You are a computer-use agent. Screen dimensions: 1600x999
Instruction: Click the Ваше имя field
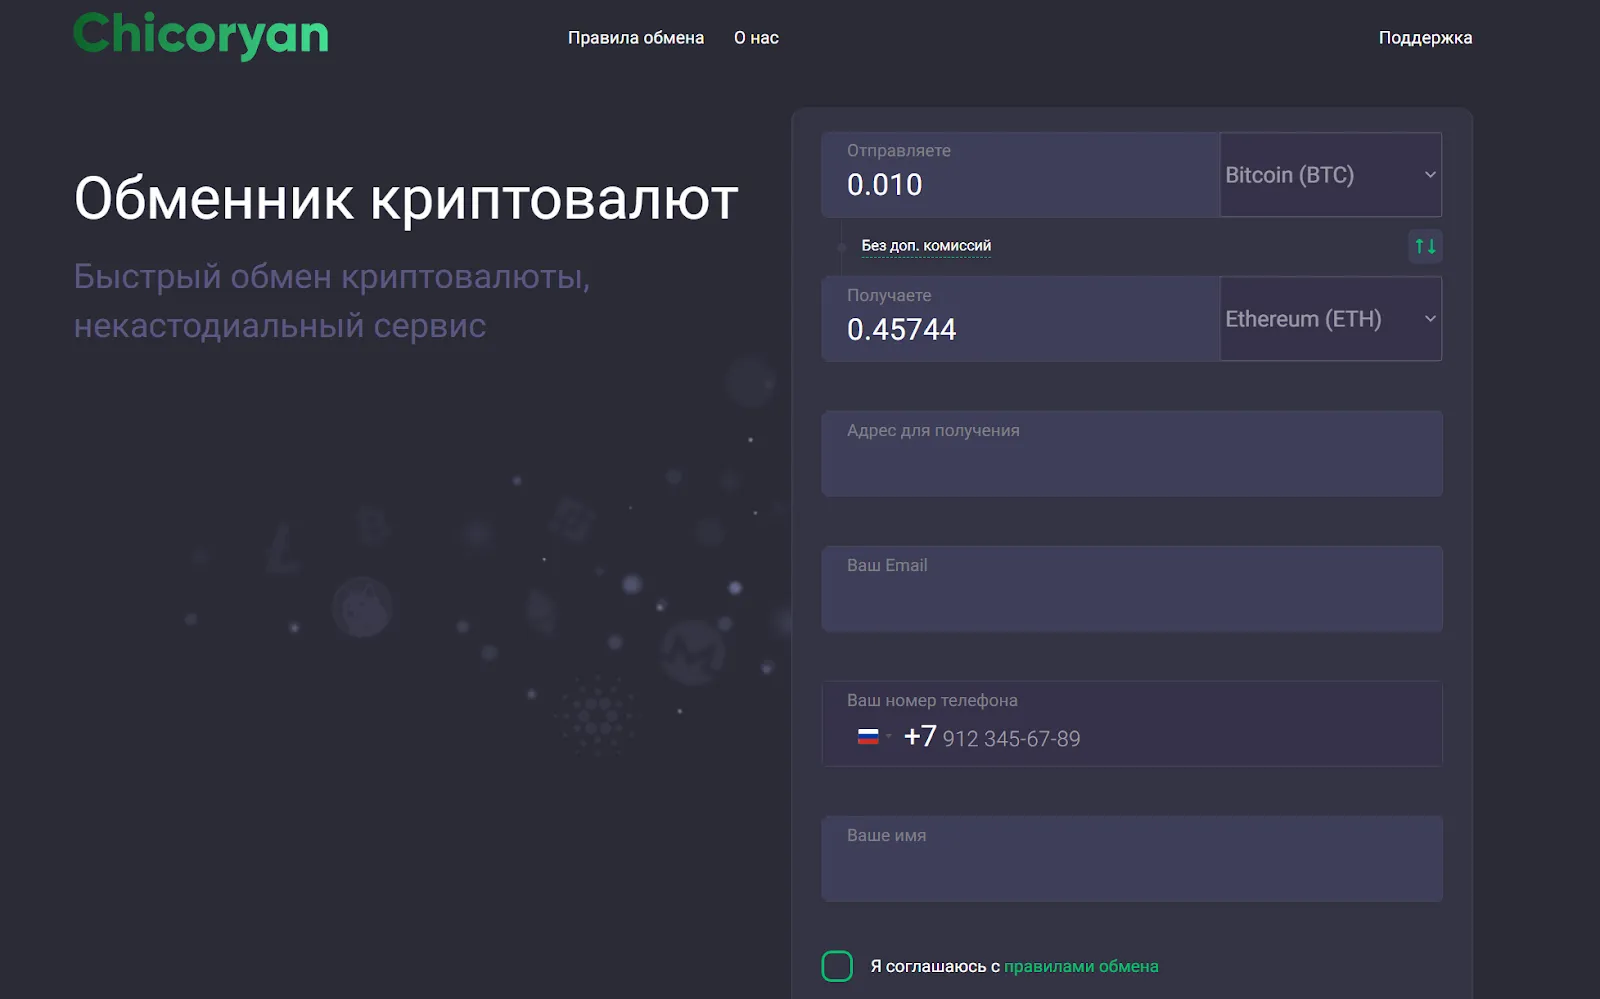(x=1132, y=859)
